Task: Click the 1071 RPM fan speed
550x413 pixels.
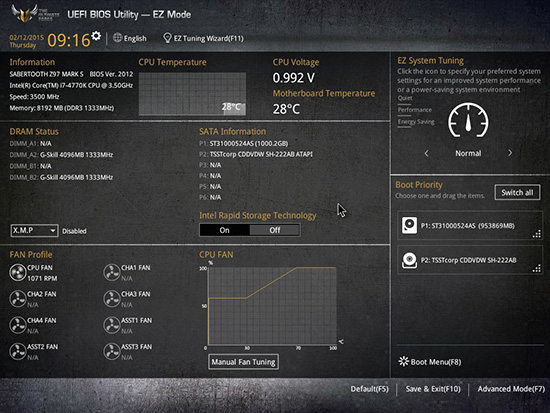Action: [42, 278]
